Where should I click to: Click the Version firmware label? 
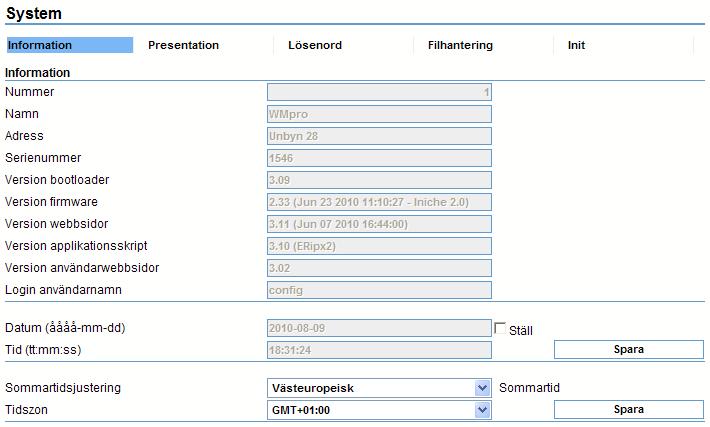[x=51, y=202]
